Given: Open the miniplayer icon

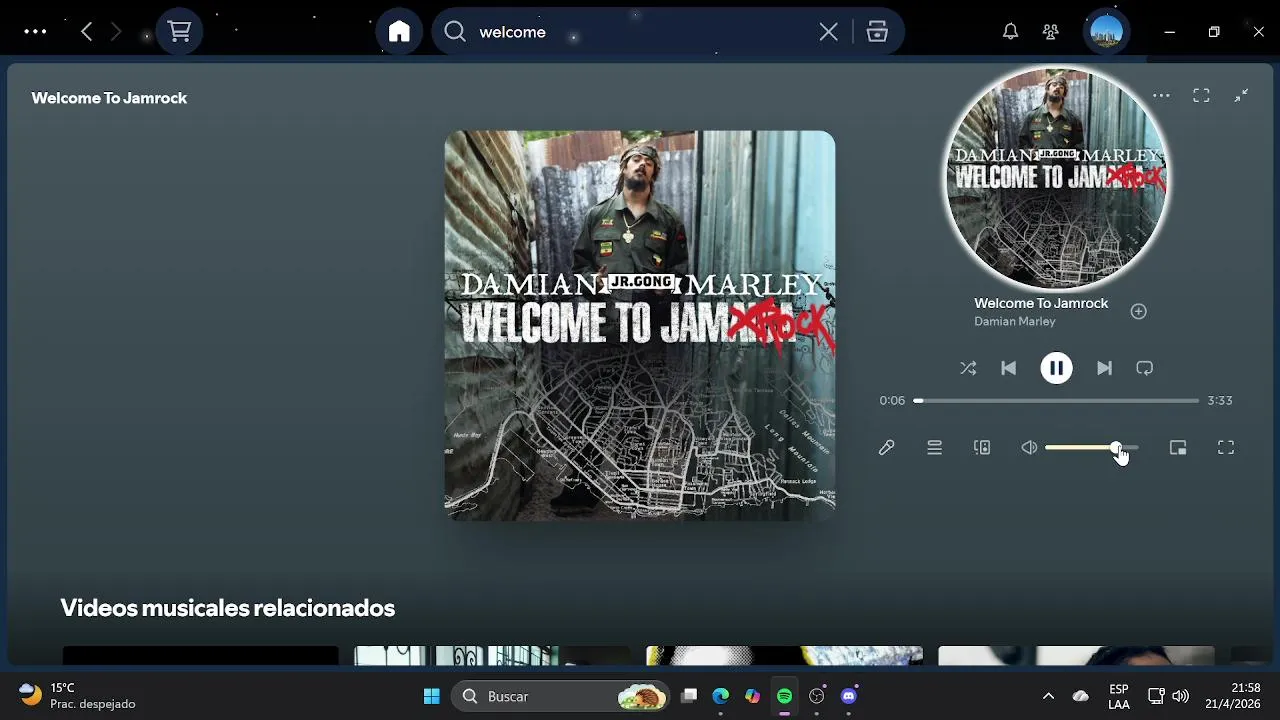Looking at the screenshot, I should pos(1178,448).
